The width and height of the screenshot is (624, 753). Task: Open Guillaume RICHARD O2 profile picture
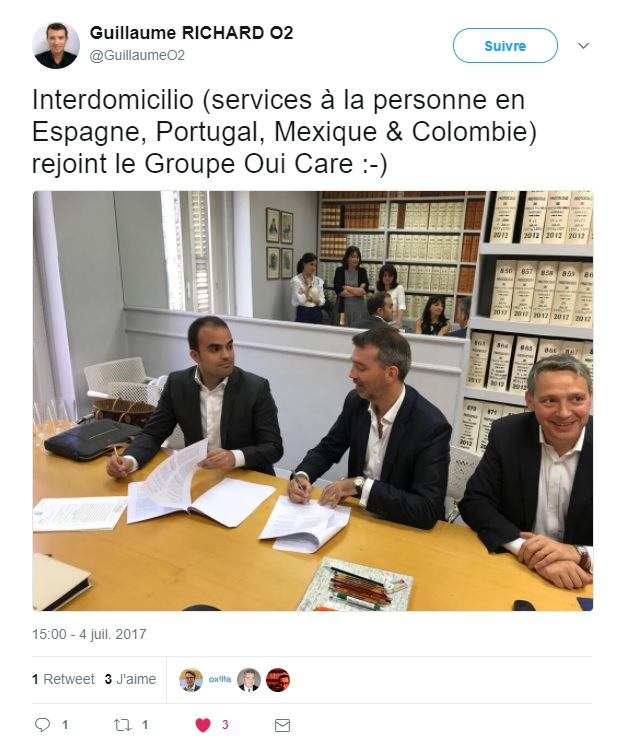56,45
